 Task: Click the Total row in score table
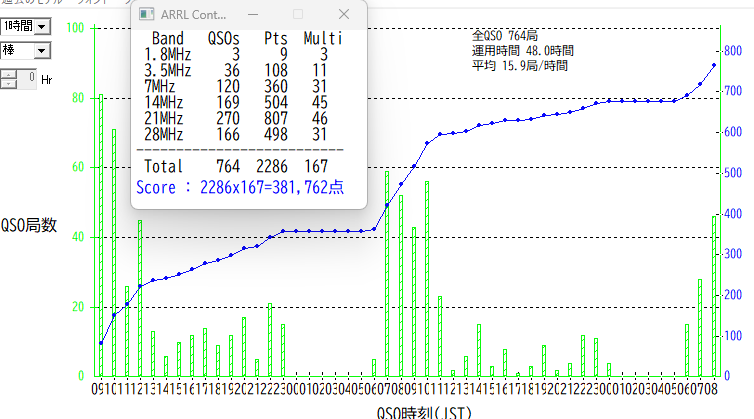click(x=240, y=166)
